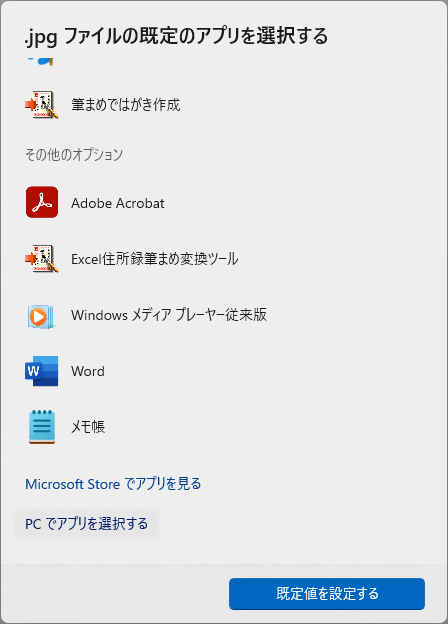Select the Word label text
Image resolution: width=448 pixels, height=624 pixels.
[88, 371]
